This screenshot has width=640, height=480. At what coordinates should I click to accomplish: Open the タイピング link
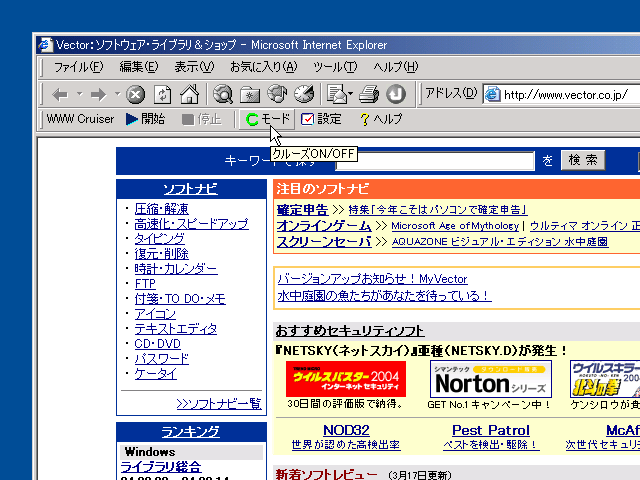click(x=160, y=239)
